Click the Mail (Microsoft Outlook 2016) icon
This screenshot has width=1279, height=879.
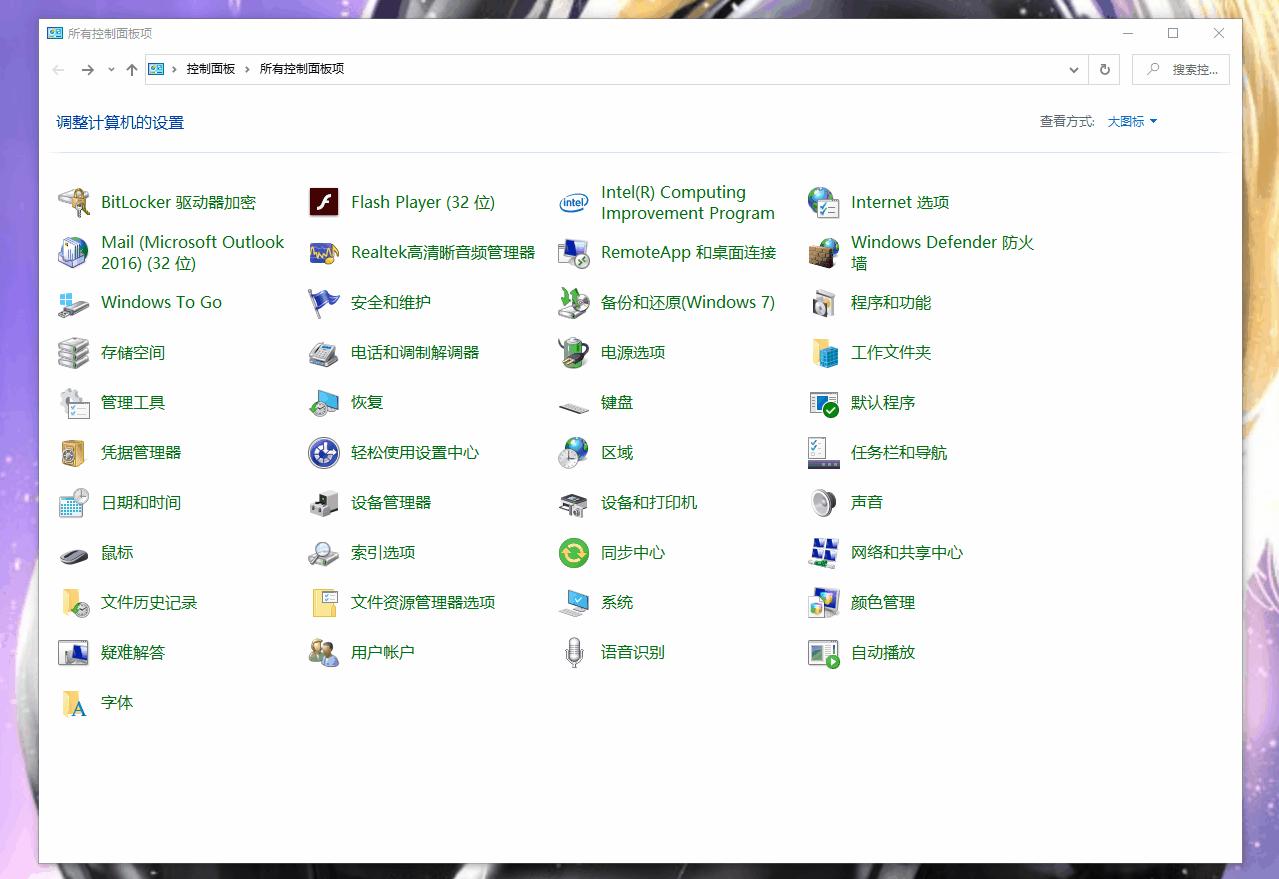74,253
